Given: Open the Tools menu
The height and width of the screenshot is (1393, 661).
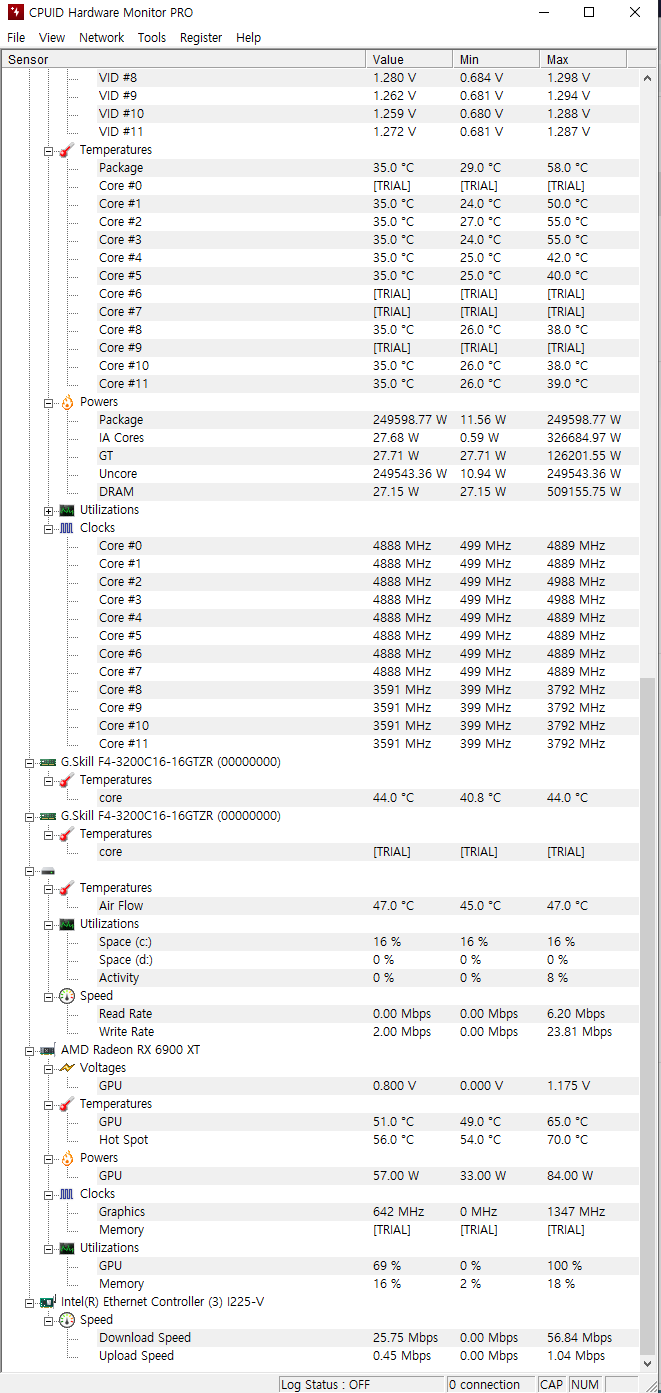Looking at the screenshot, I should [152, 37].
